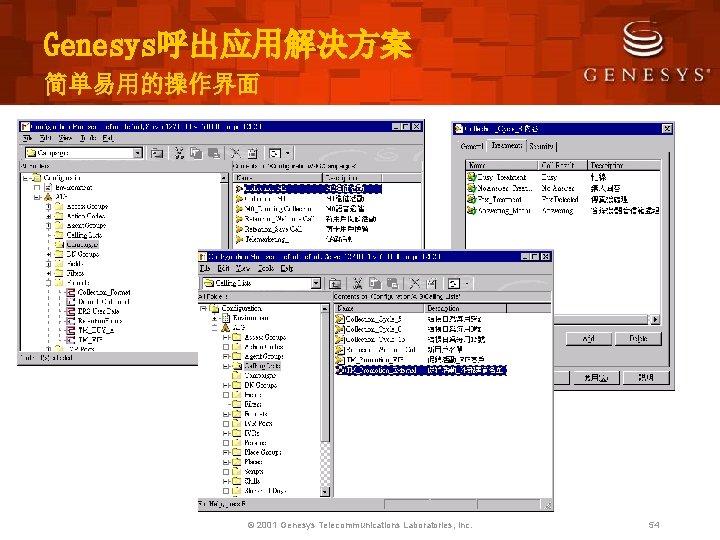The image size is (720, 540).
Task: Open Tools menu in Calling Lists window
Action: (266, 268)
